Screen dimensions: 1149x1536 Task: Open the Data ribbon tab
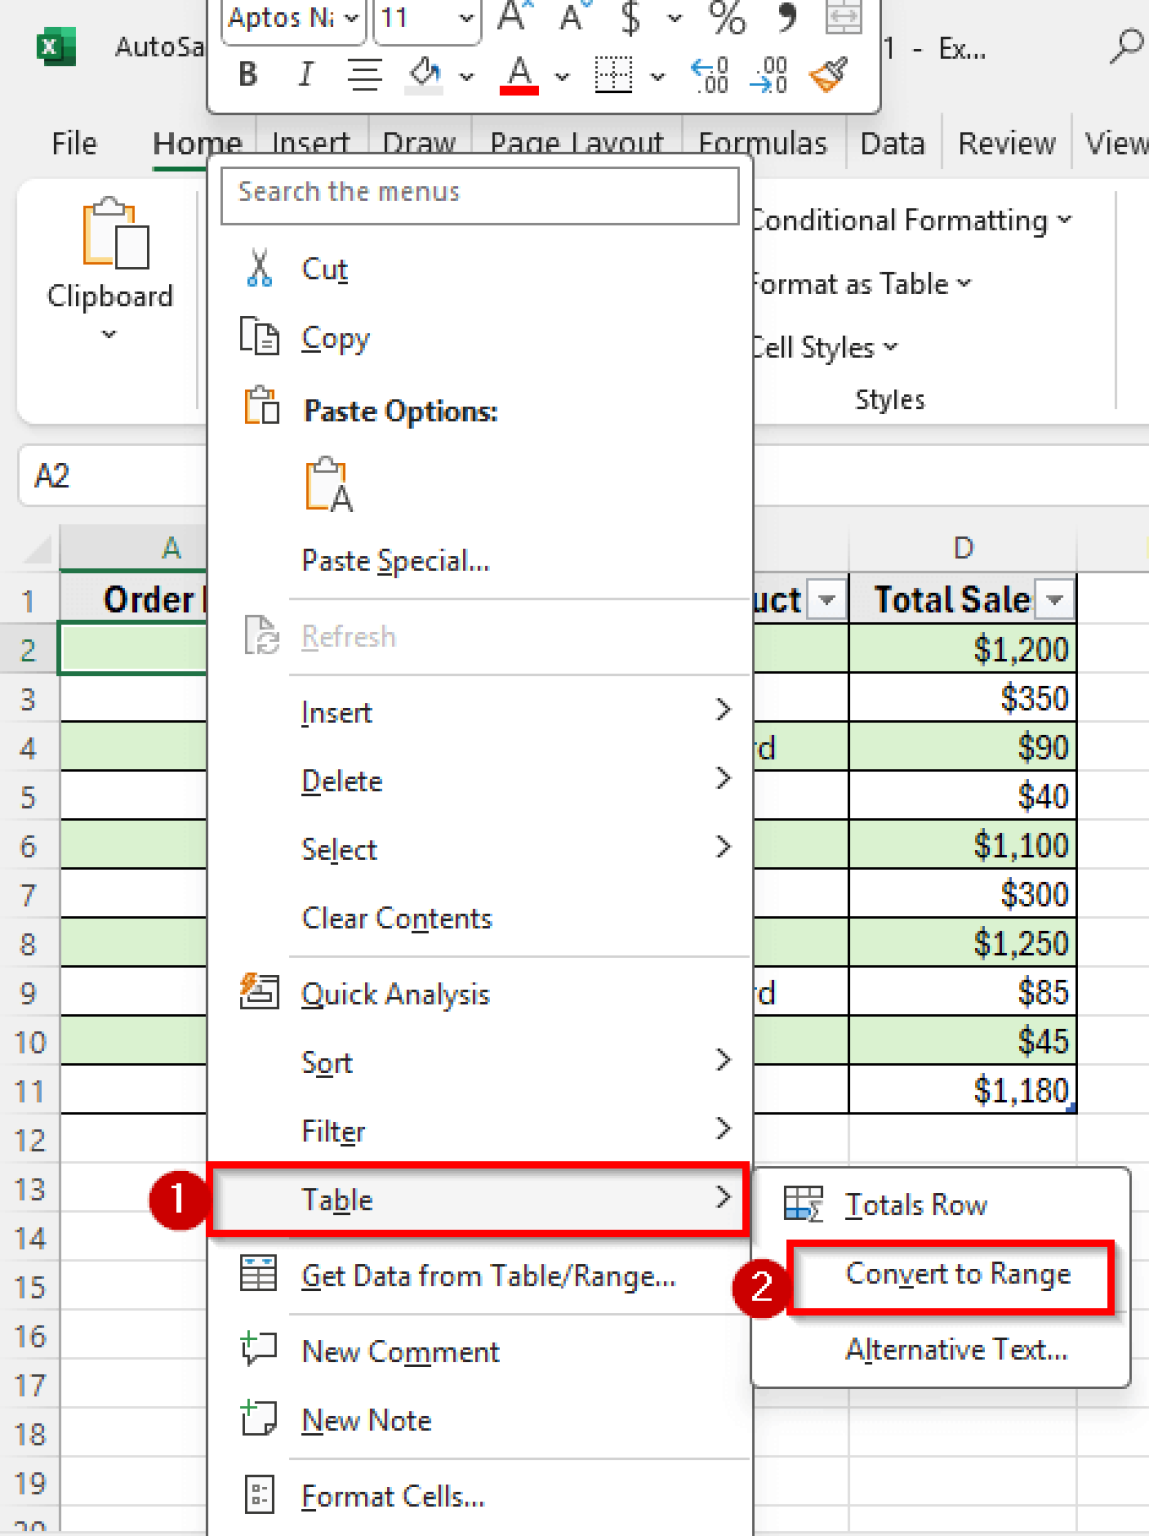click(x=891, y=142)
